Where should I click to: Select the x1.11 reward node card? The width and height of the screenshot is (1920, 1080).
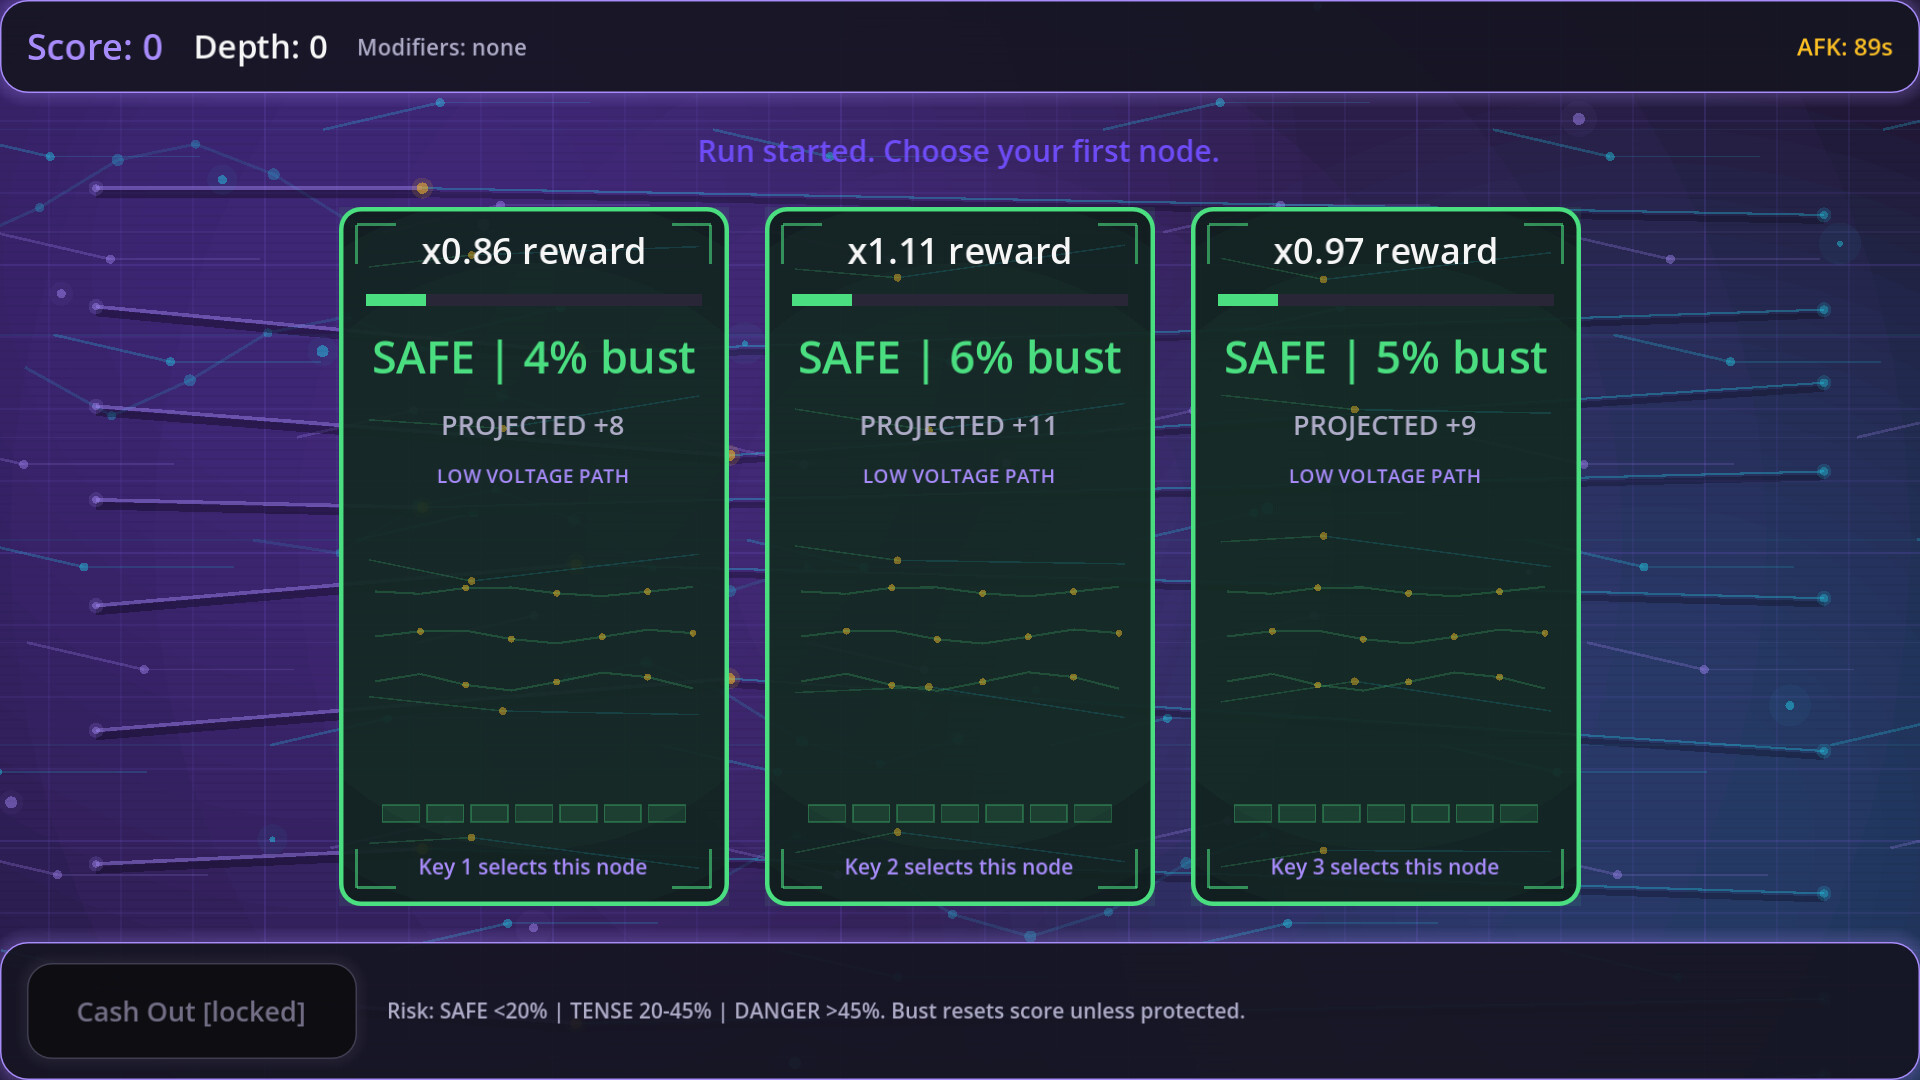[959, 556]
